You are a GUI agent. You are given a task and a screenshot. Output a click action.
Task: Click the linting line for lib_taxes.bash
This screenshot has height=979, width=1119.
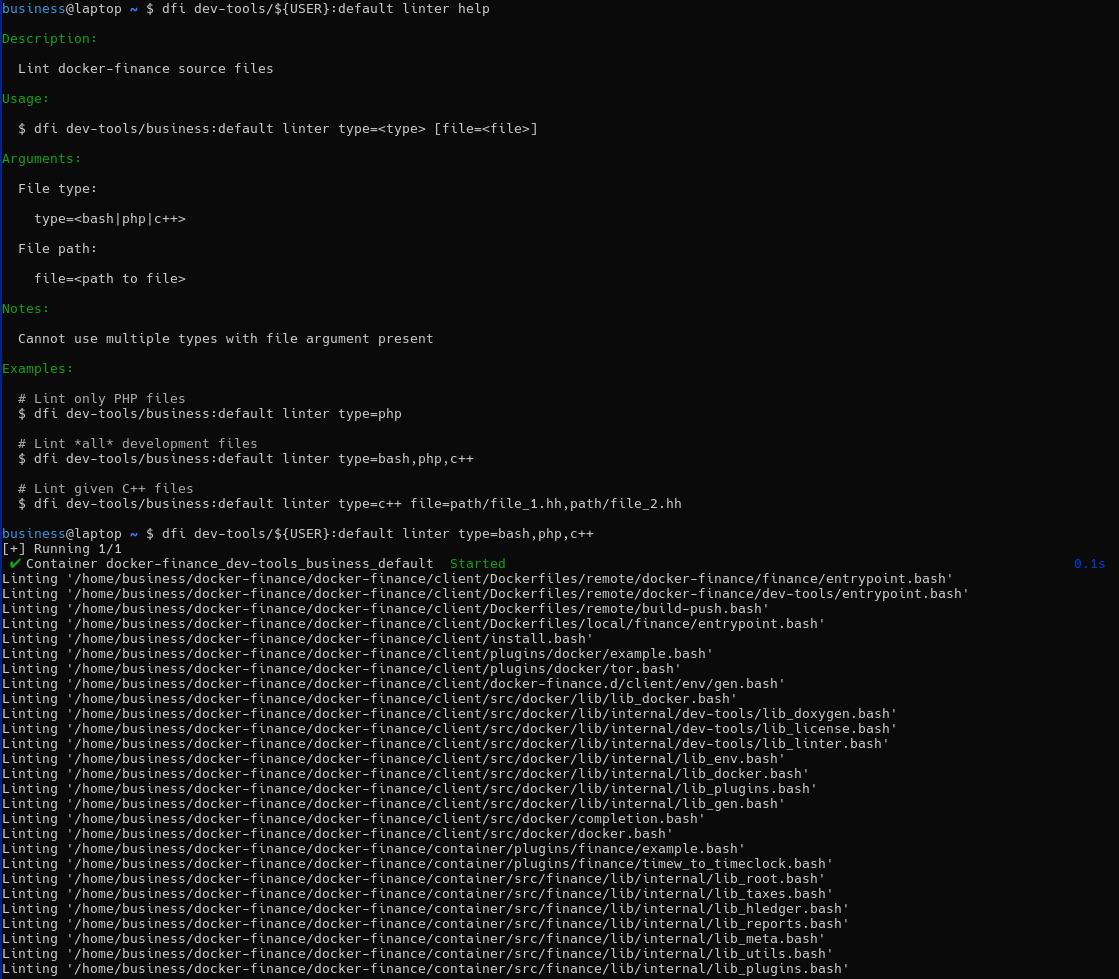[418, 894]
